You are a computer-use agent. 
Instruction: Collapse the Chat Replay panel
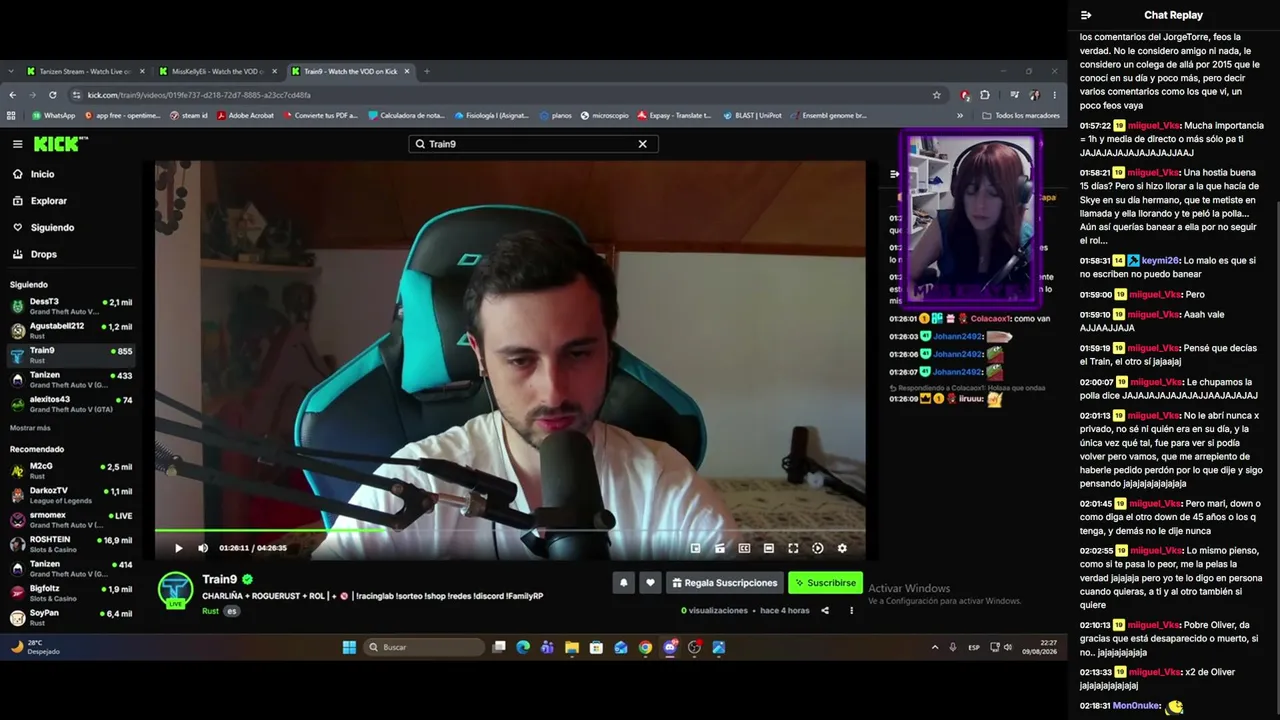(x=1086, y=15)
